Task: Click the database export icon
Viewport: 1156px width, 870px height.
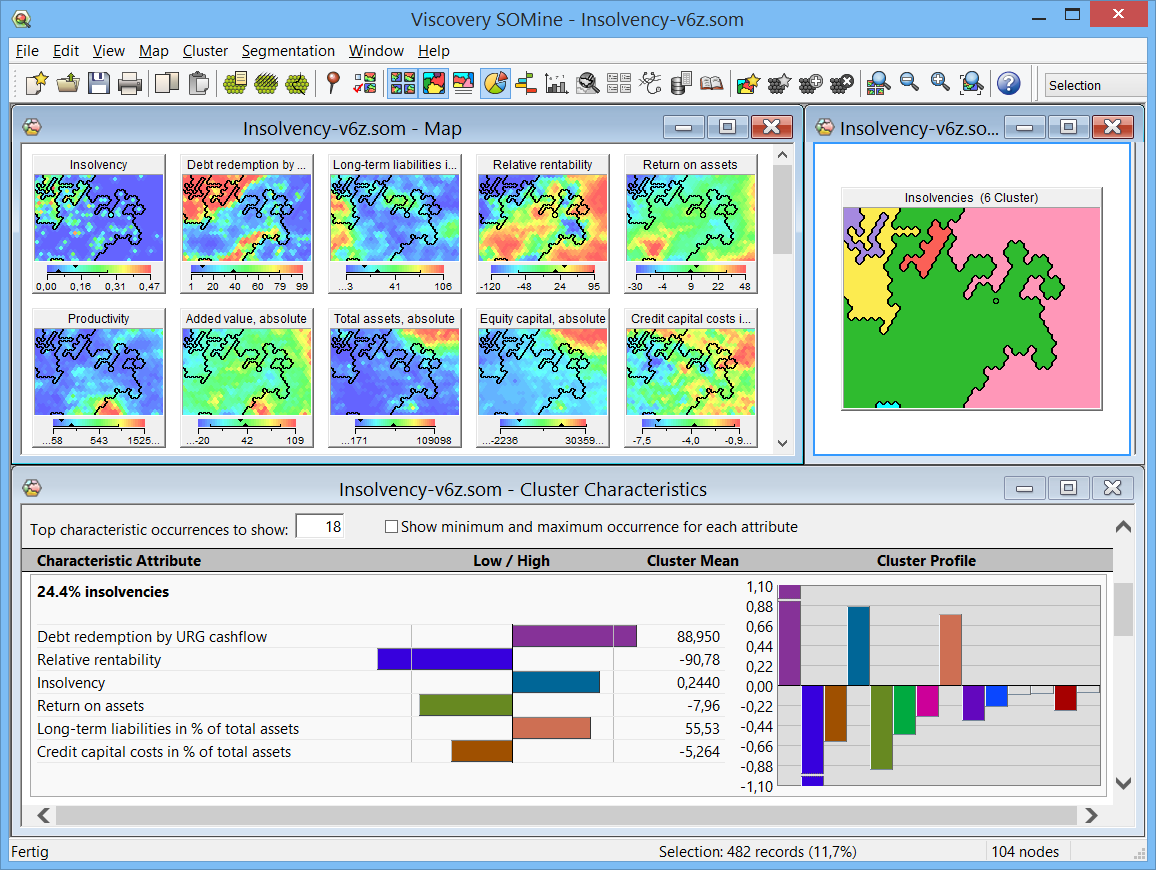Action: pyautogui.click(x=681, y=84)
